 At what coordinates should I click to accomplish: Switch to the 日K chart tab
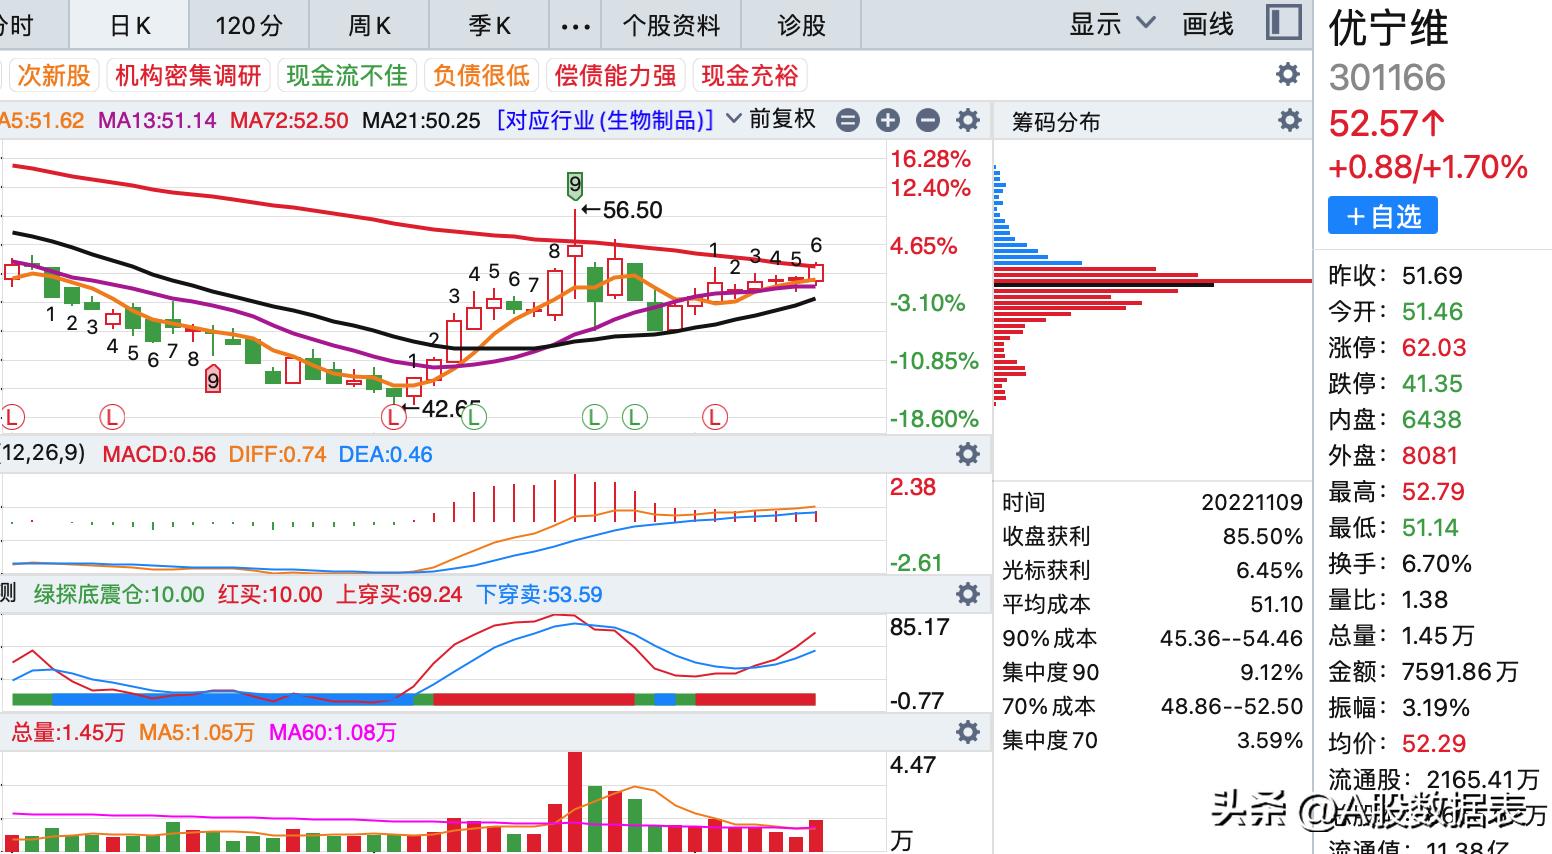click(130, 25)
